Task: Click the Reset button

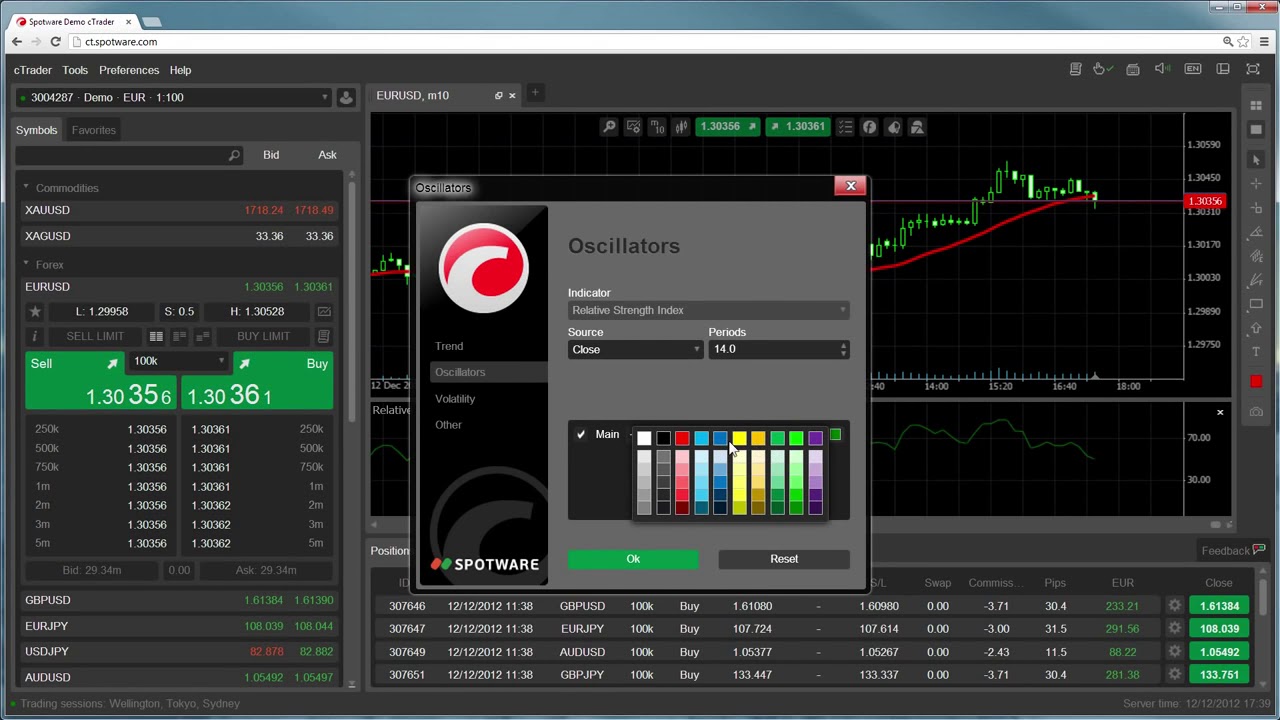Action: 784,559
